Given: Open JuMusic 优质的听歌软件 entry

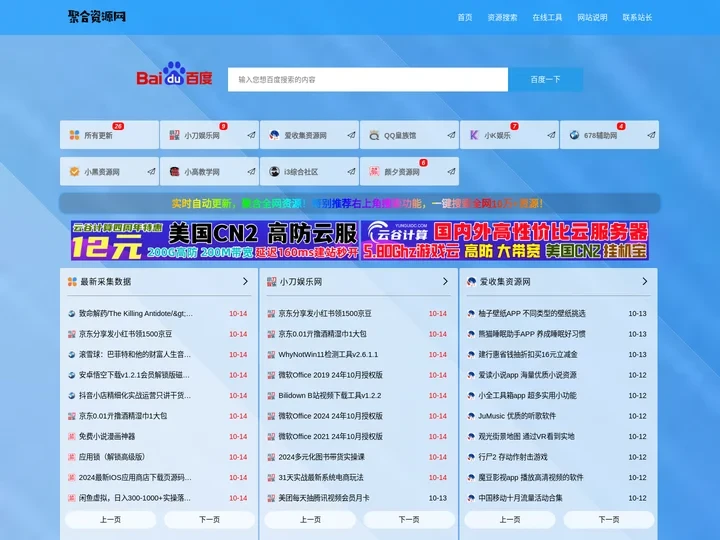Looking at the screenshot, I should point(517,416).
